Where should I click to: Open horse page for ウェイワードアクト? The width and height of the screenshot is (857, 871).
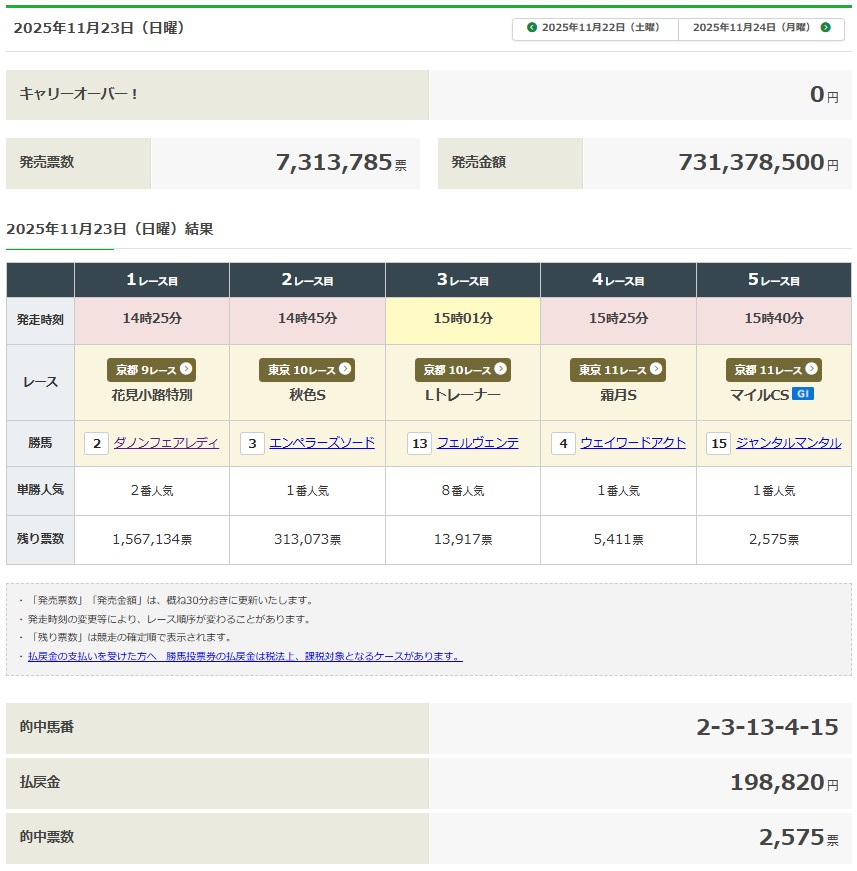coord(633,443)
